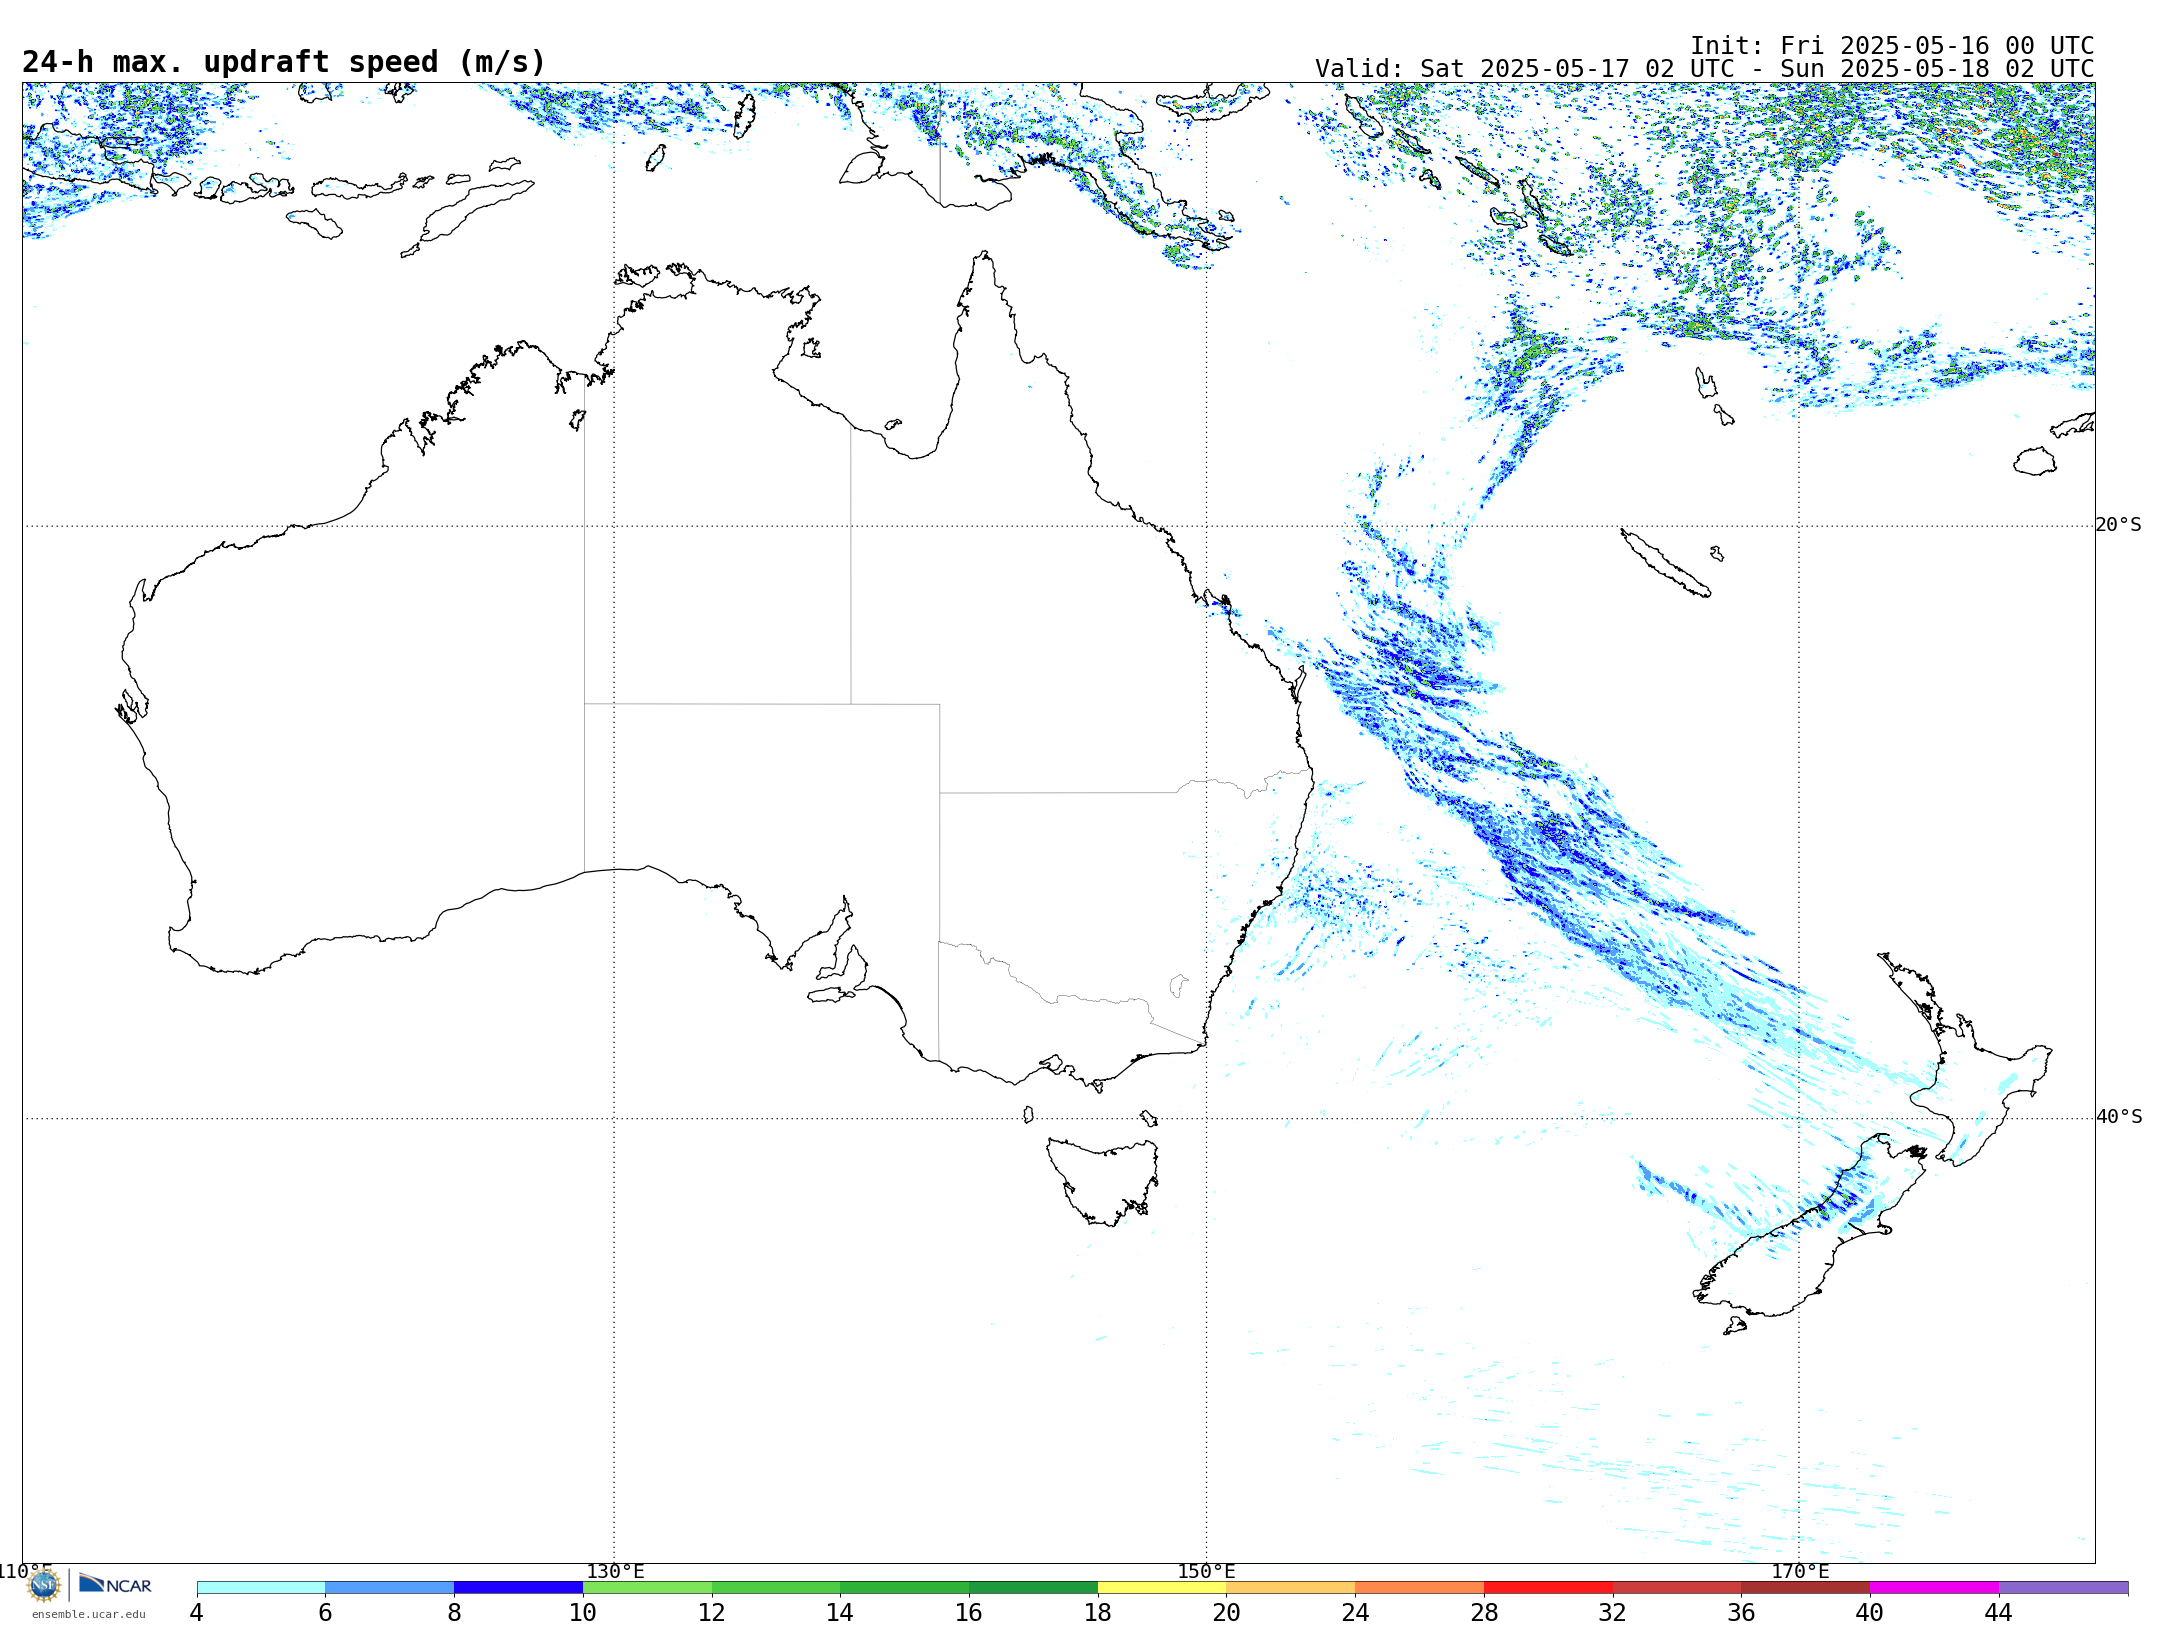Click the map title '24-h max. updraft speed (m/s)'
Image resolution: width=2160 pixels, height=1626 pixels.
[x=284, y=62]
